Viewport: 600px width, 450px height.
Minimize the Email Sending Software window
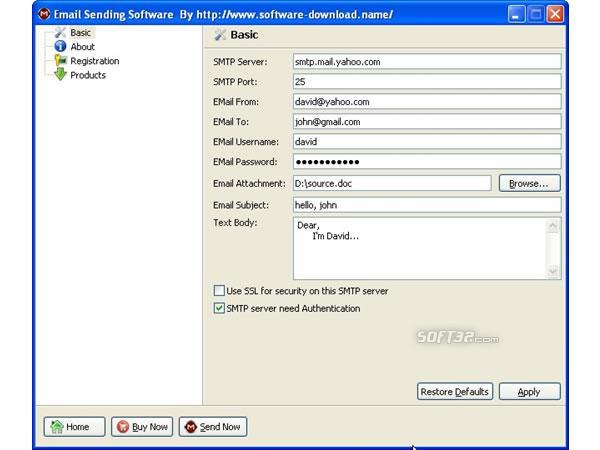[516, 15]
